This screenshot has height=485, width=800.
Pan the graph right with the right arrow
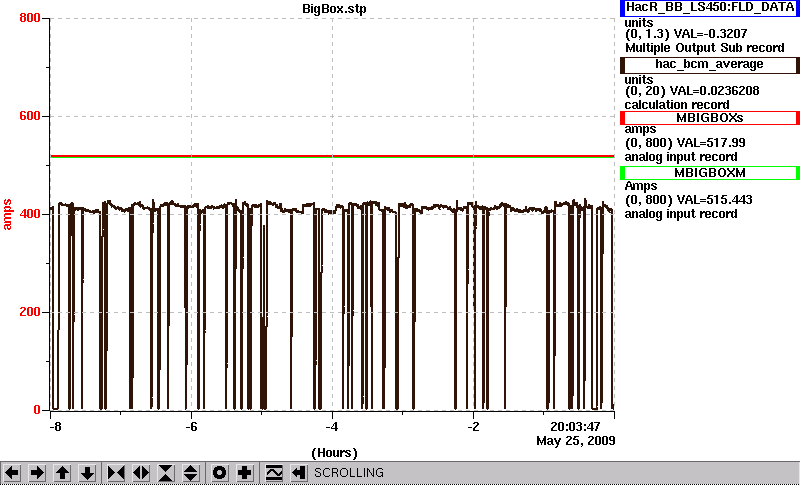click(37, 473)
